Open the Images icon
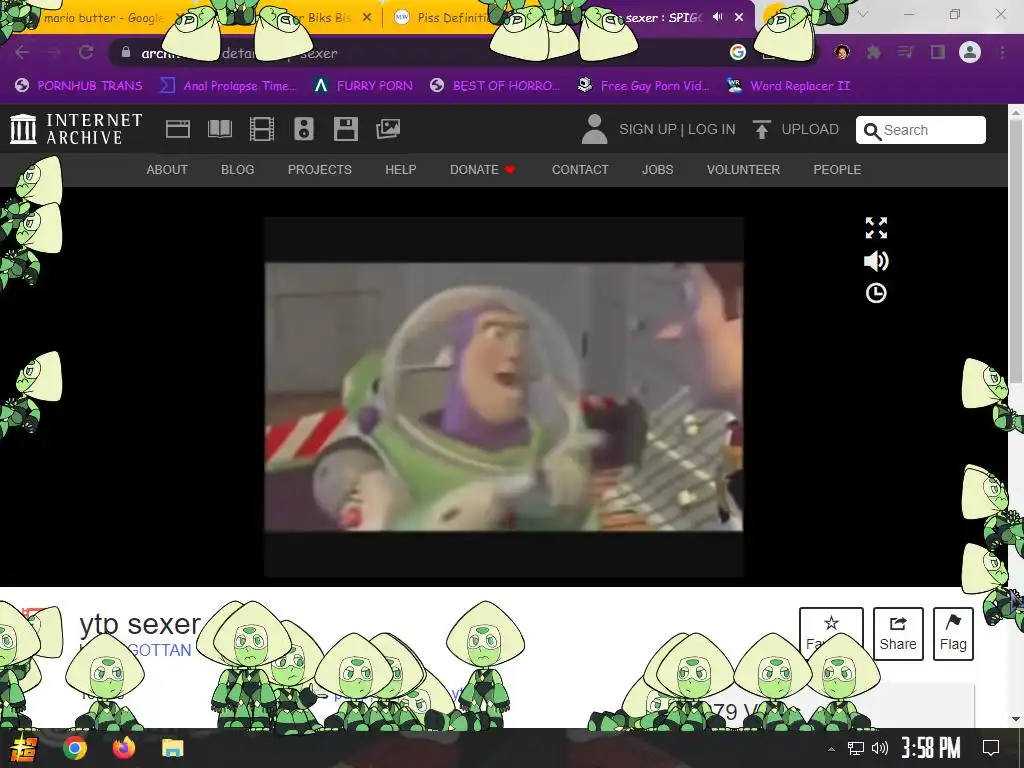 point(388,129)
